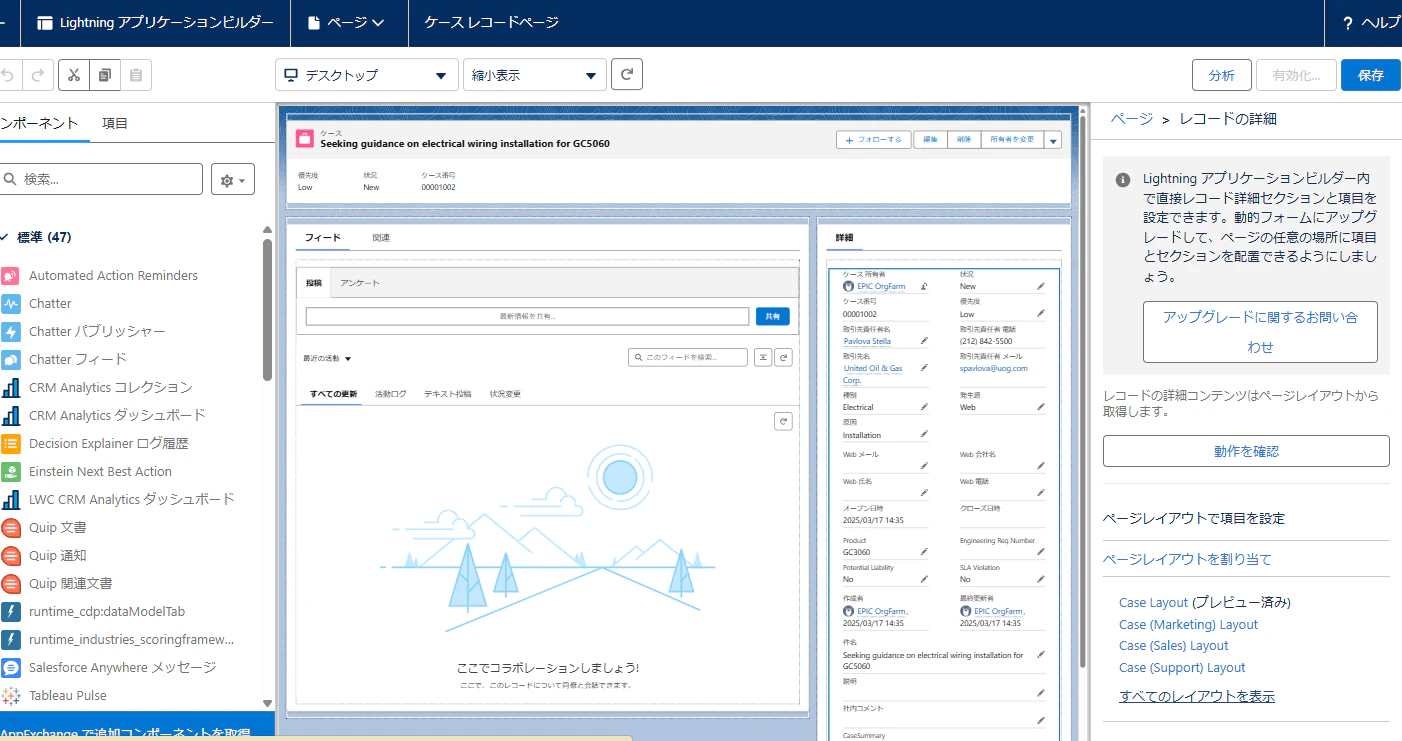Screen dimensions: 1402x741
Task: Click the copy icon in toolbar
Action: click(105, 75)
